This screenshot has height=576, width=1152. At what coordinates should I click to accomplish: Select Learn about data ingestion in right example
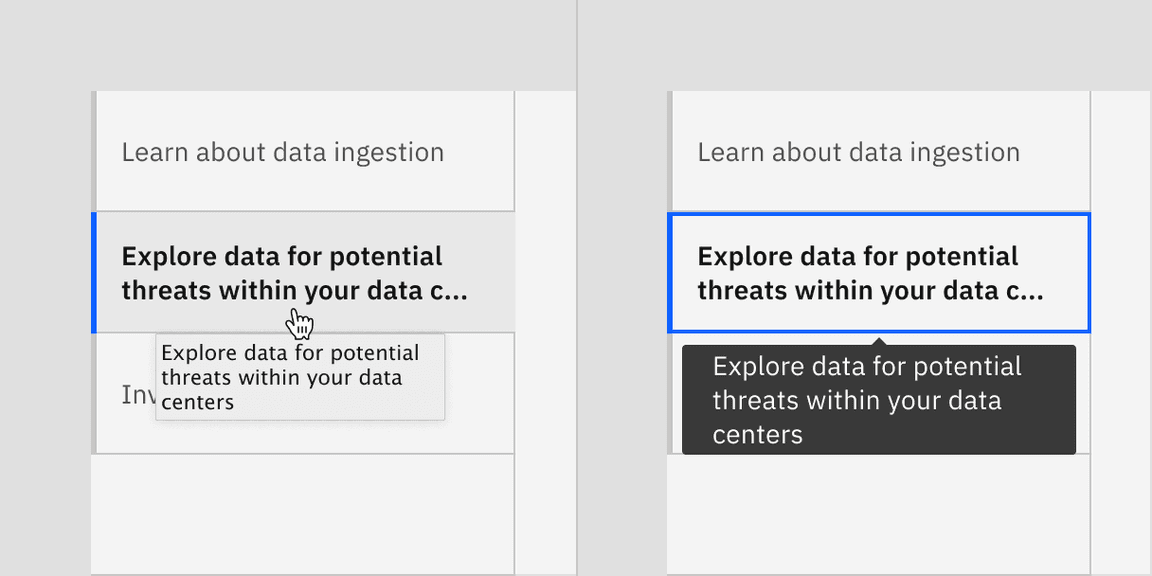[858, 152]
